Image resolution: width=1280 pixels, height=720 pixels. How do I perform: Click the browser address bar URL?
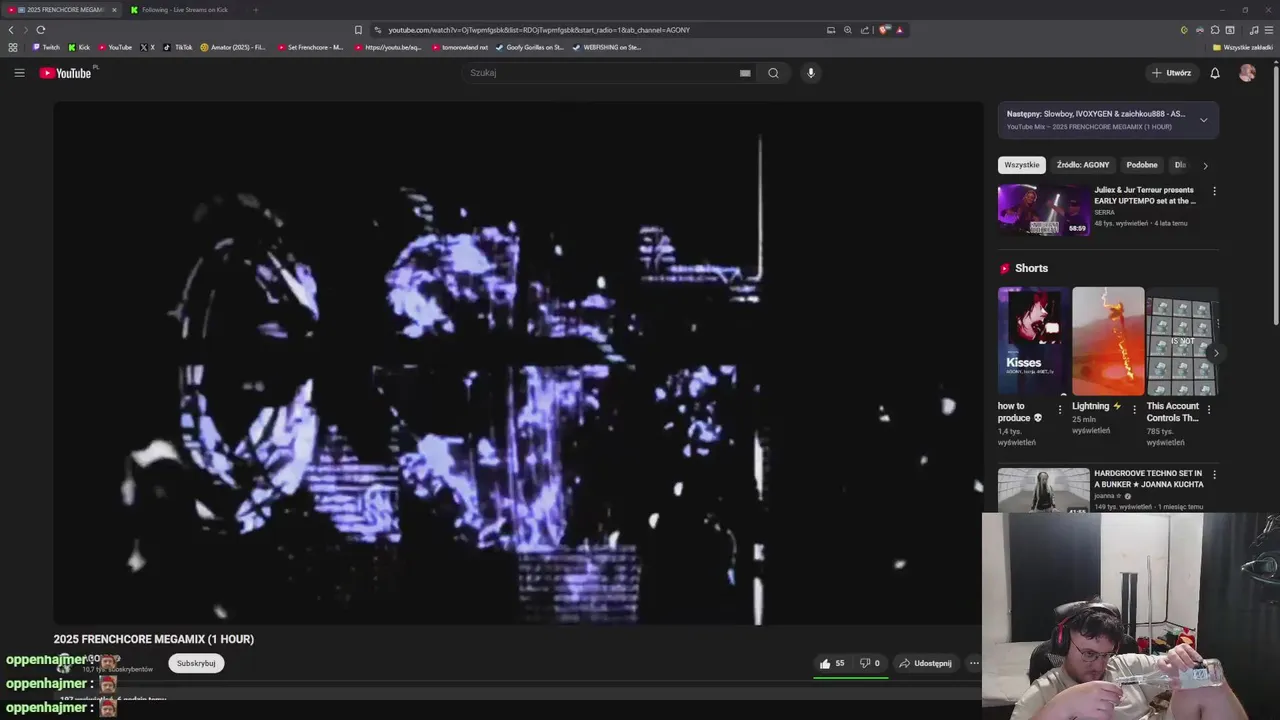pos(540,30)
